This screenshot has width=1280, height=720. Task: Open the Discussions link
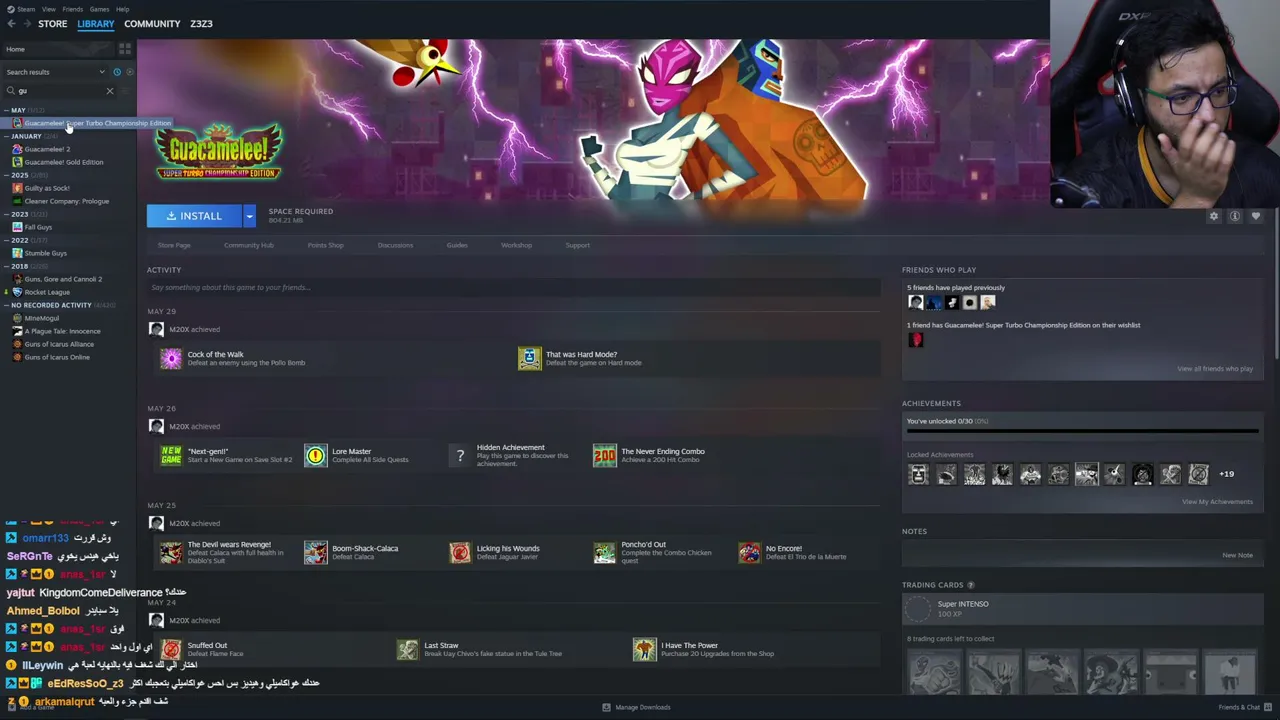pos(395,245)
